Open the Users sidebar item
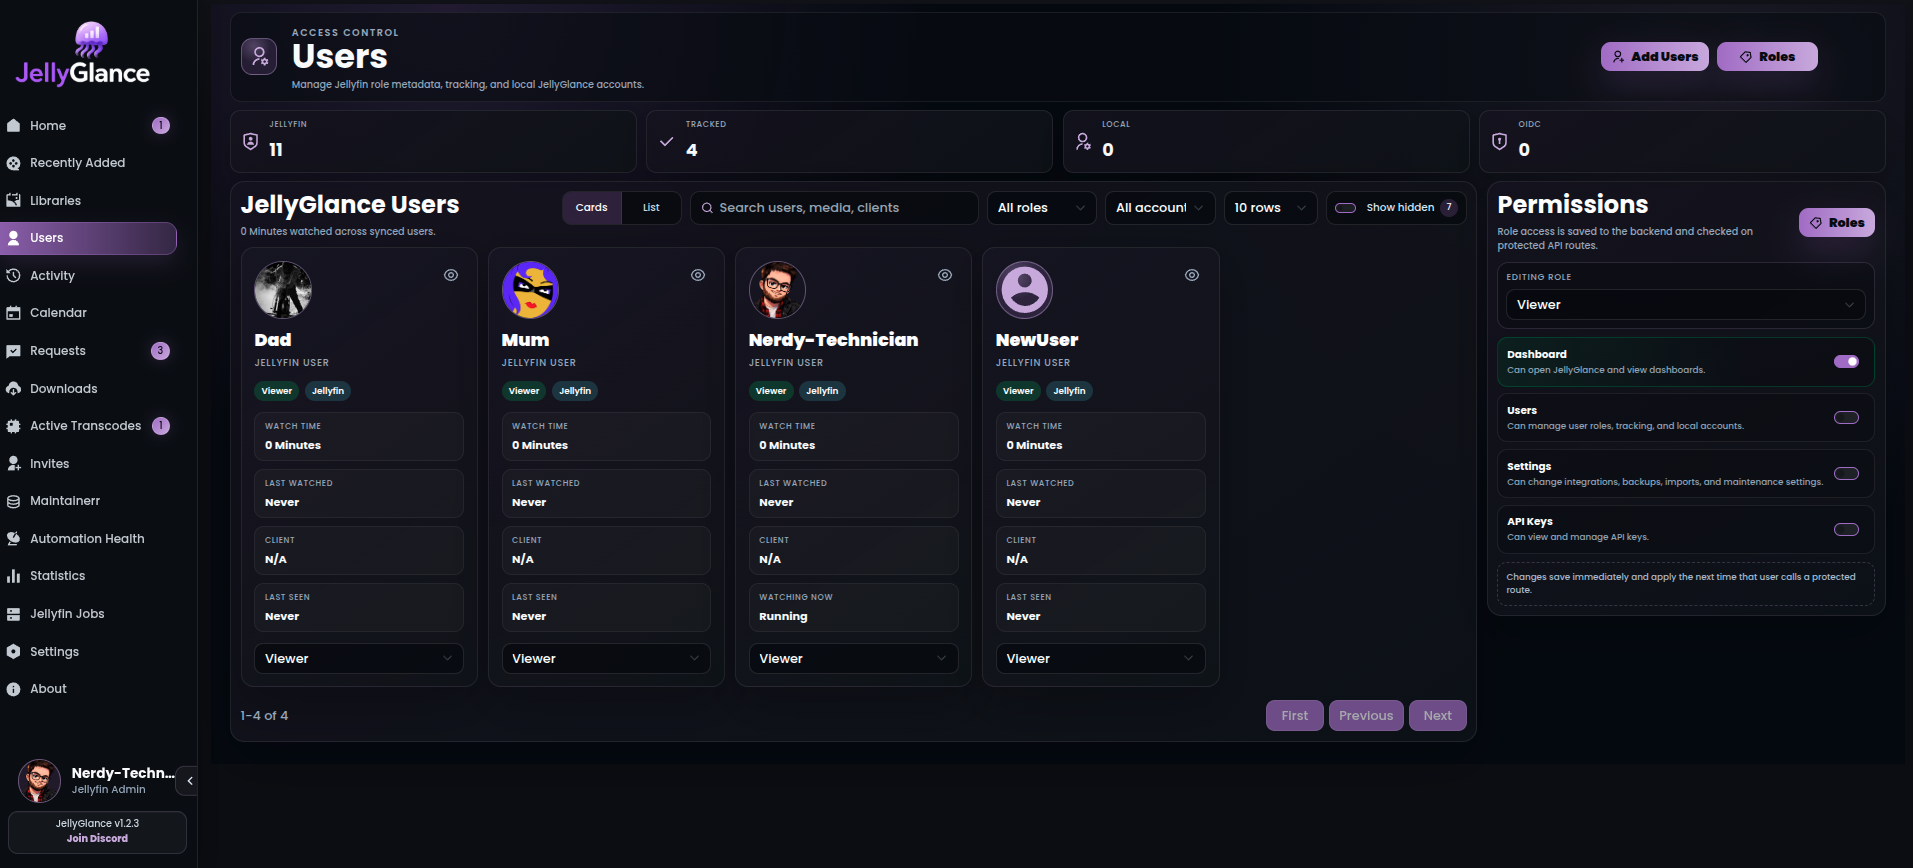The width and height of the screenshot is (1913, 868). click(x=88, y=238)
